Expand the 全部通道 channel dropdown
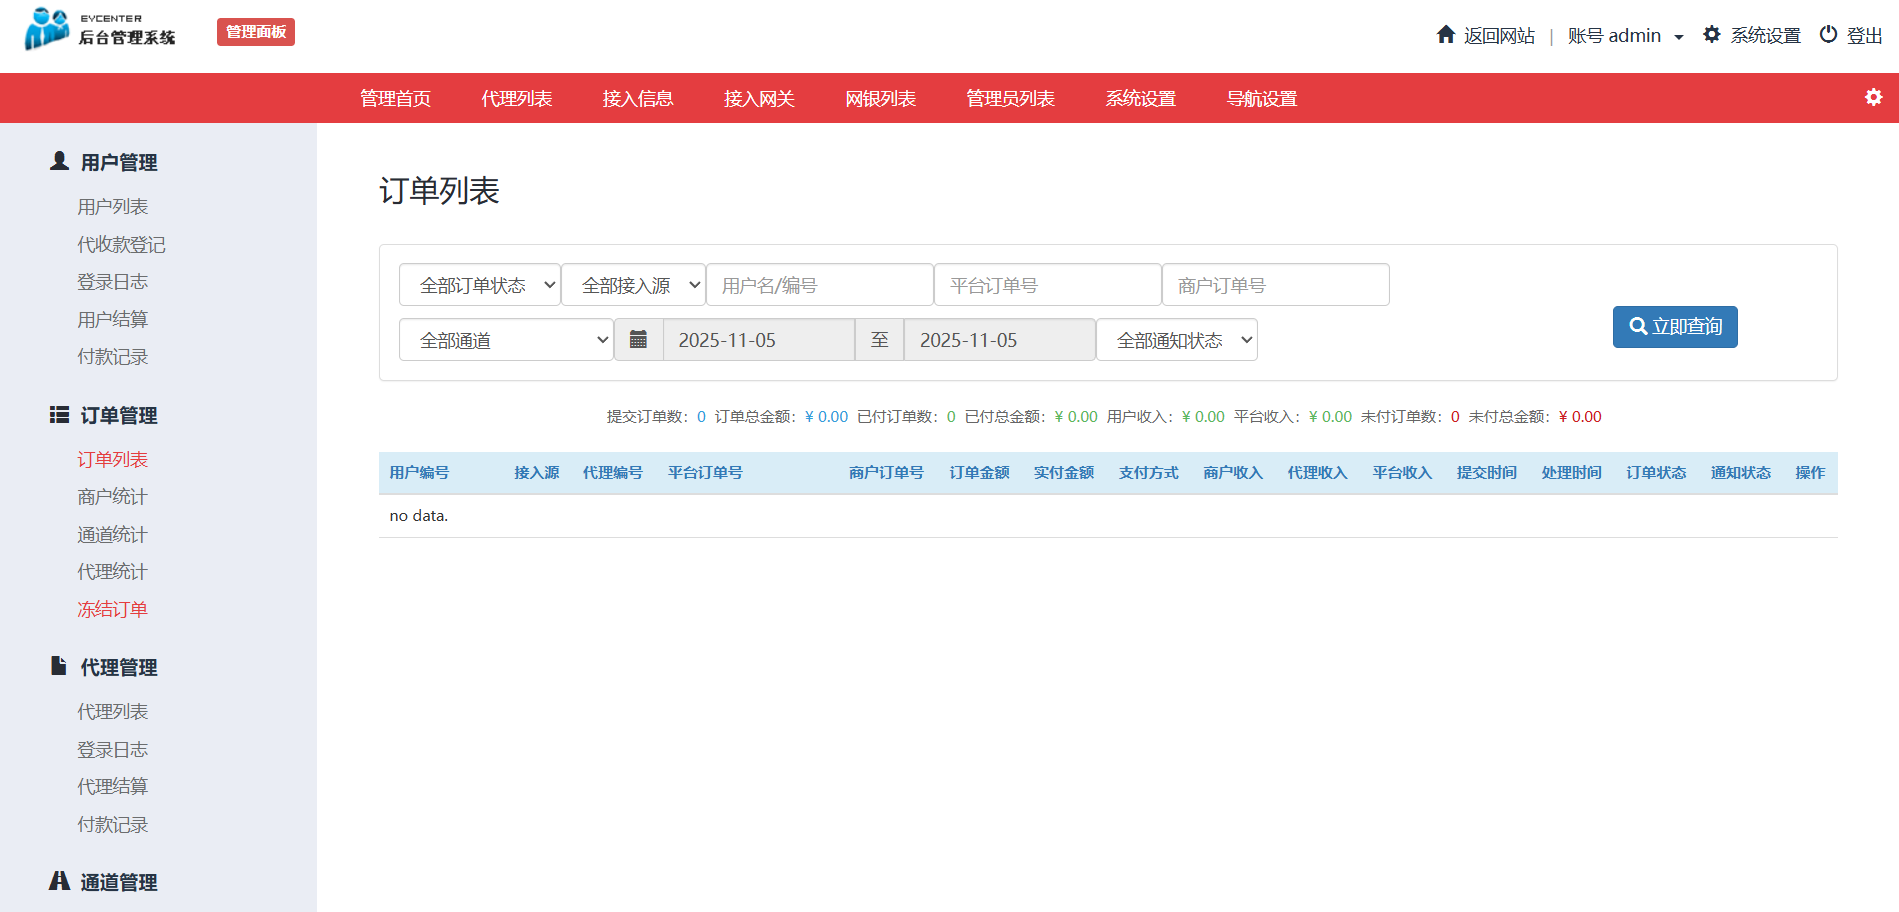 (506, 340)
